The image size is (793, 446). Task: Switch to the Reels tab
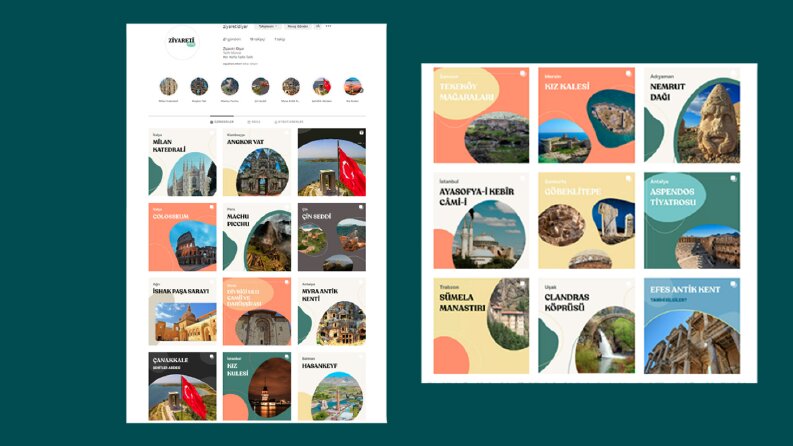(254, 122)
